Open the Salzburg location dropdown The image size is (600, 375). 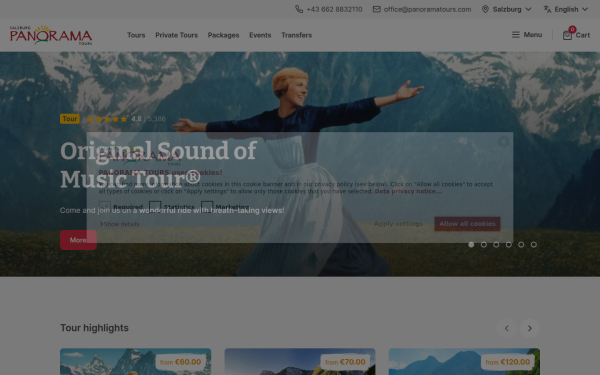tap(507, 9)
